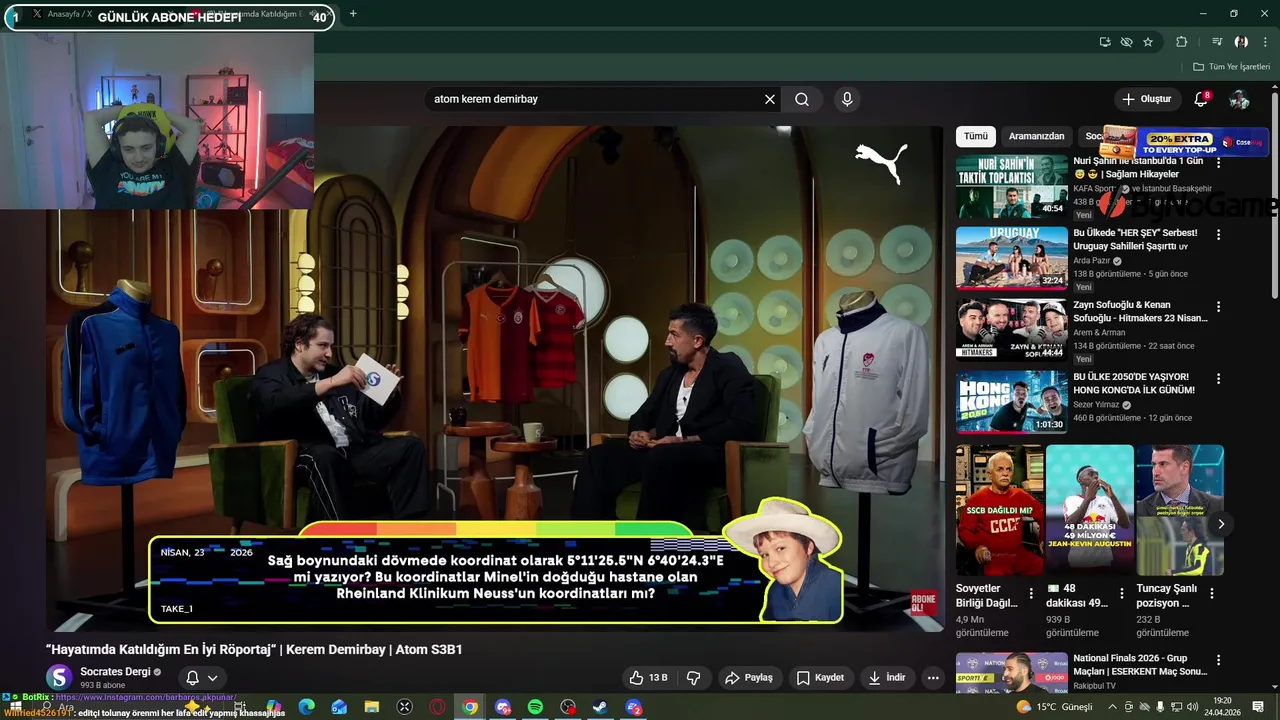Image resolution: width=1280 pixels, height=720 pixels.
Task: Click the magnifier search button
Action: pos(802,99)
